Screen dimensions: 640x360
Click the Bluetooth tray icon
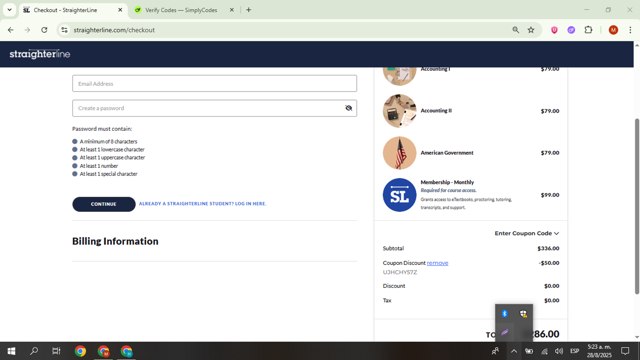tap(504, 313)
